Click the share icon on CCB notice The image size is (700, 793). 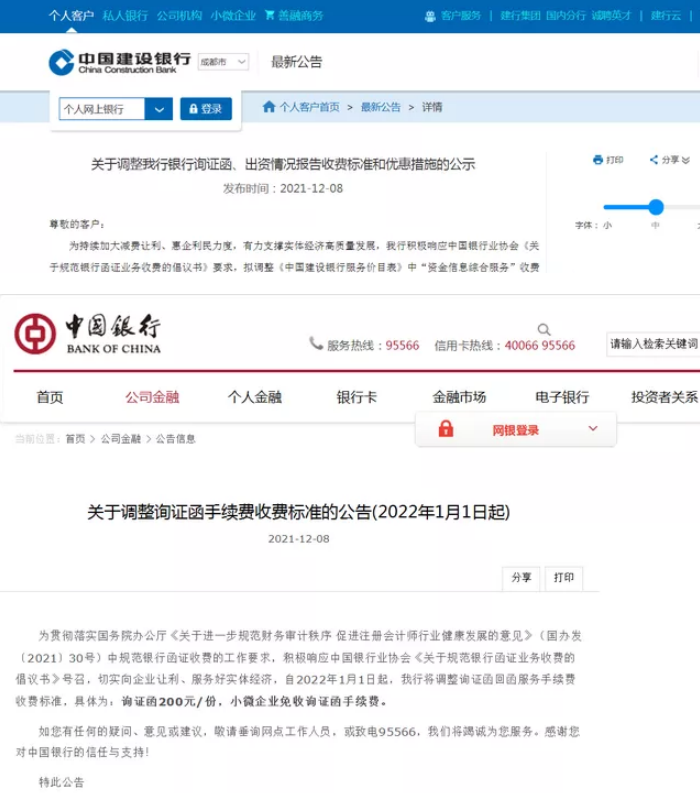[x=654, y=160]
